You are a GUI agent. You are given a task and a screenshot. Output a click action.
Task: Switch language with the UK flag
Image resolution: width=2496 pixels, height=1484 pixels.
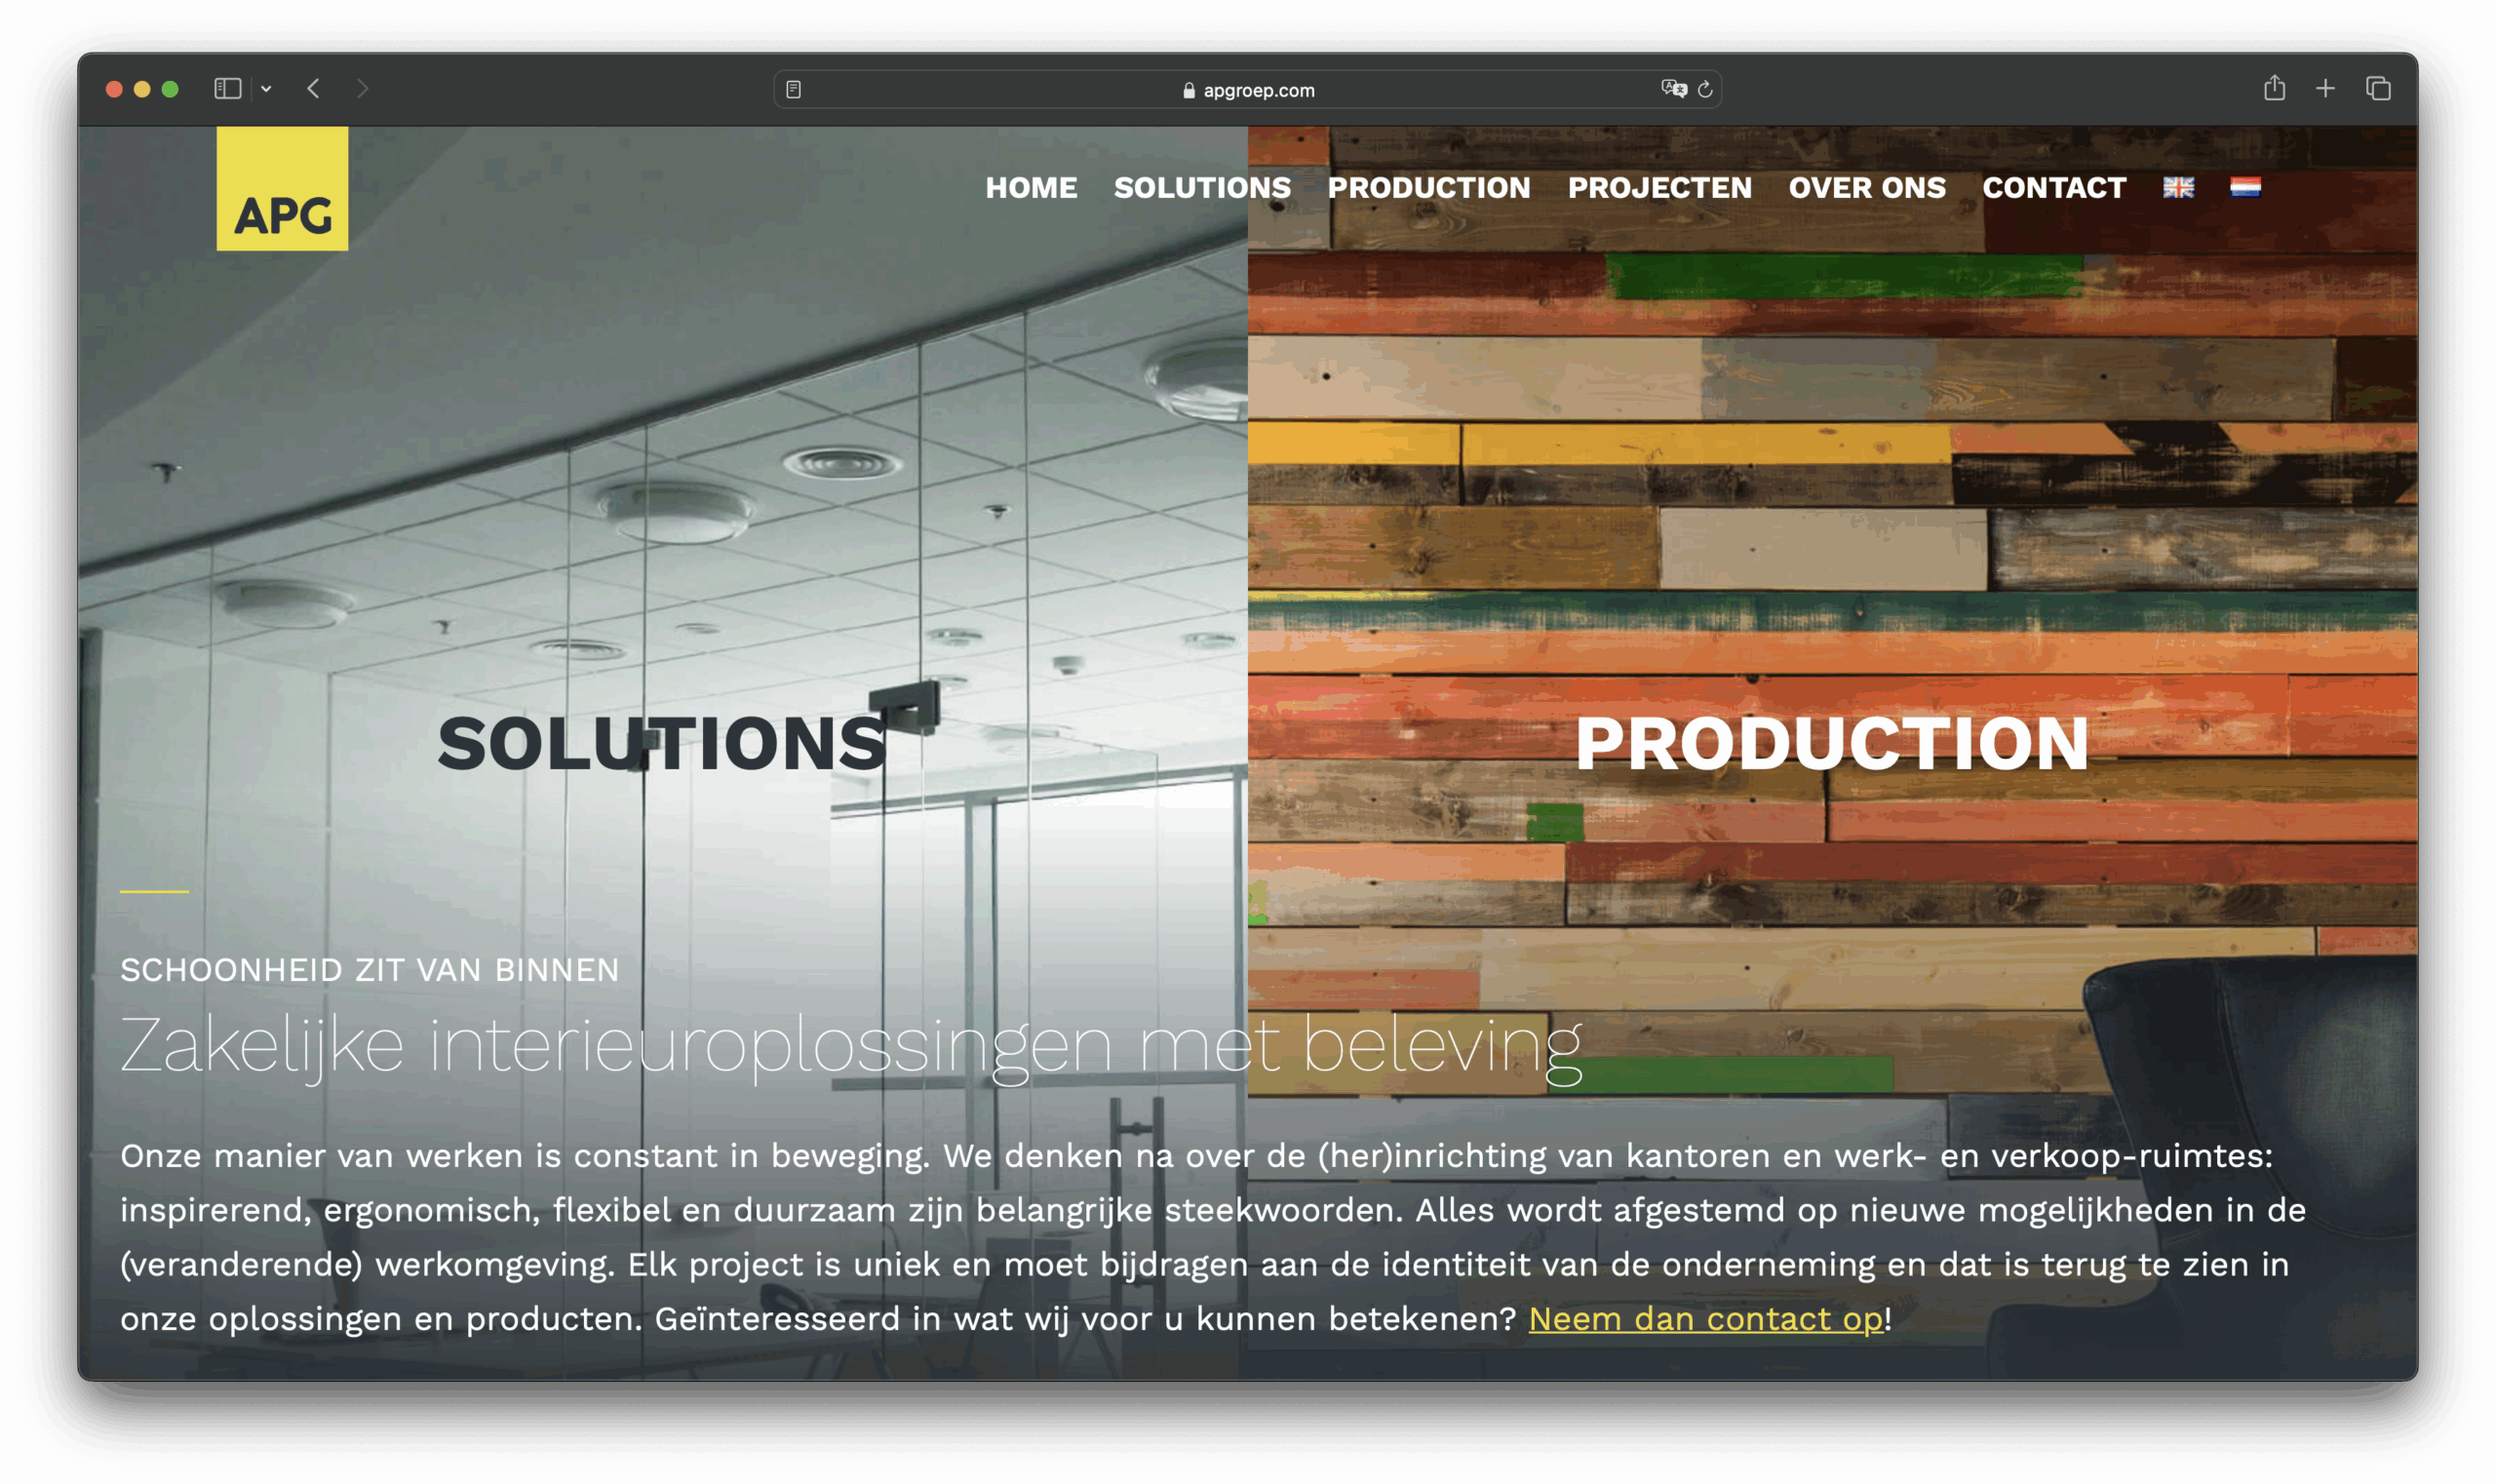point(2178,187)
